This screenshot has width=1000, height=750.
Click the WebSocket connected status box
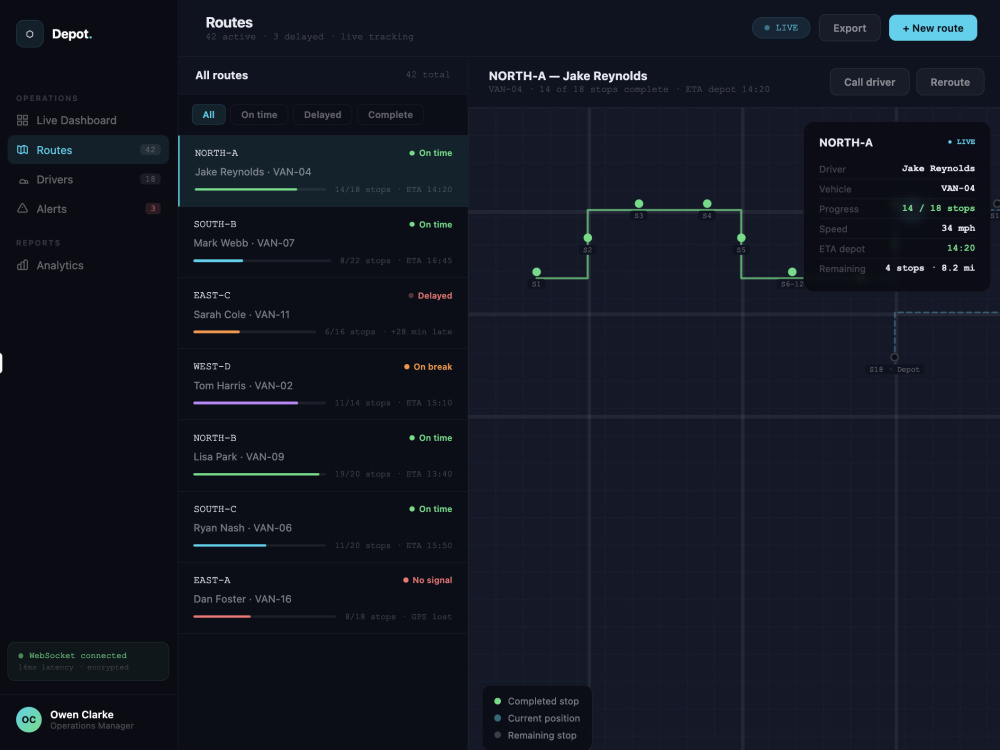coord(88,661)
